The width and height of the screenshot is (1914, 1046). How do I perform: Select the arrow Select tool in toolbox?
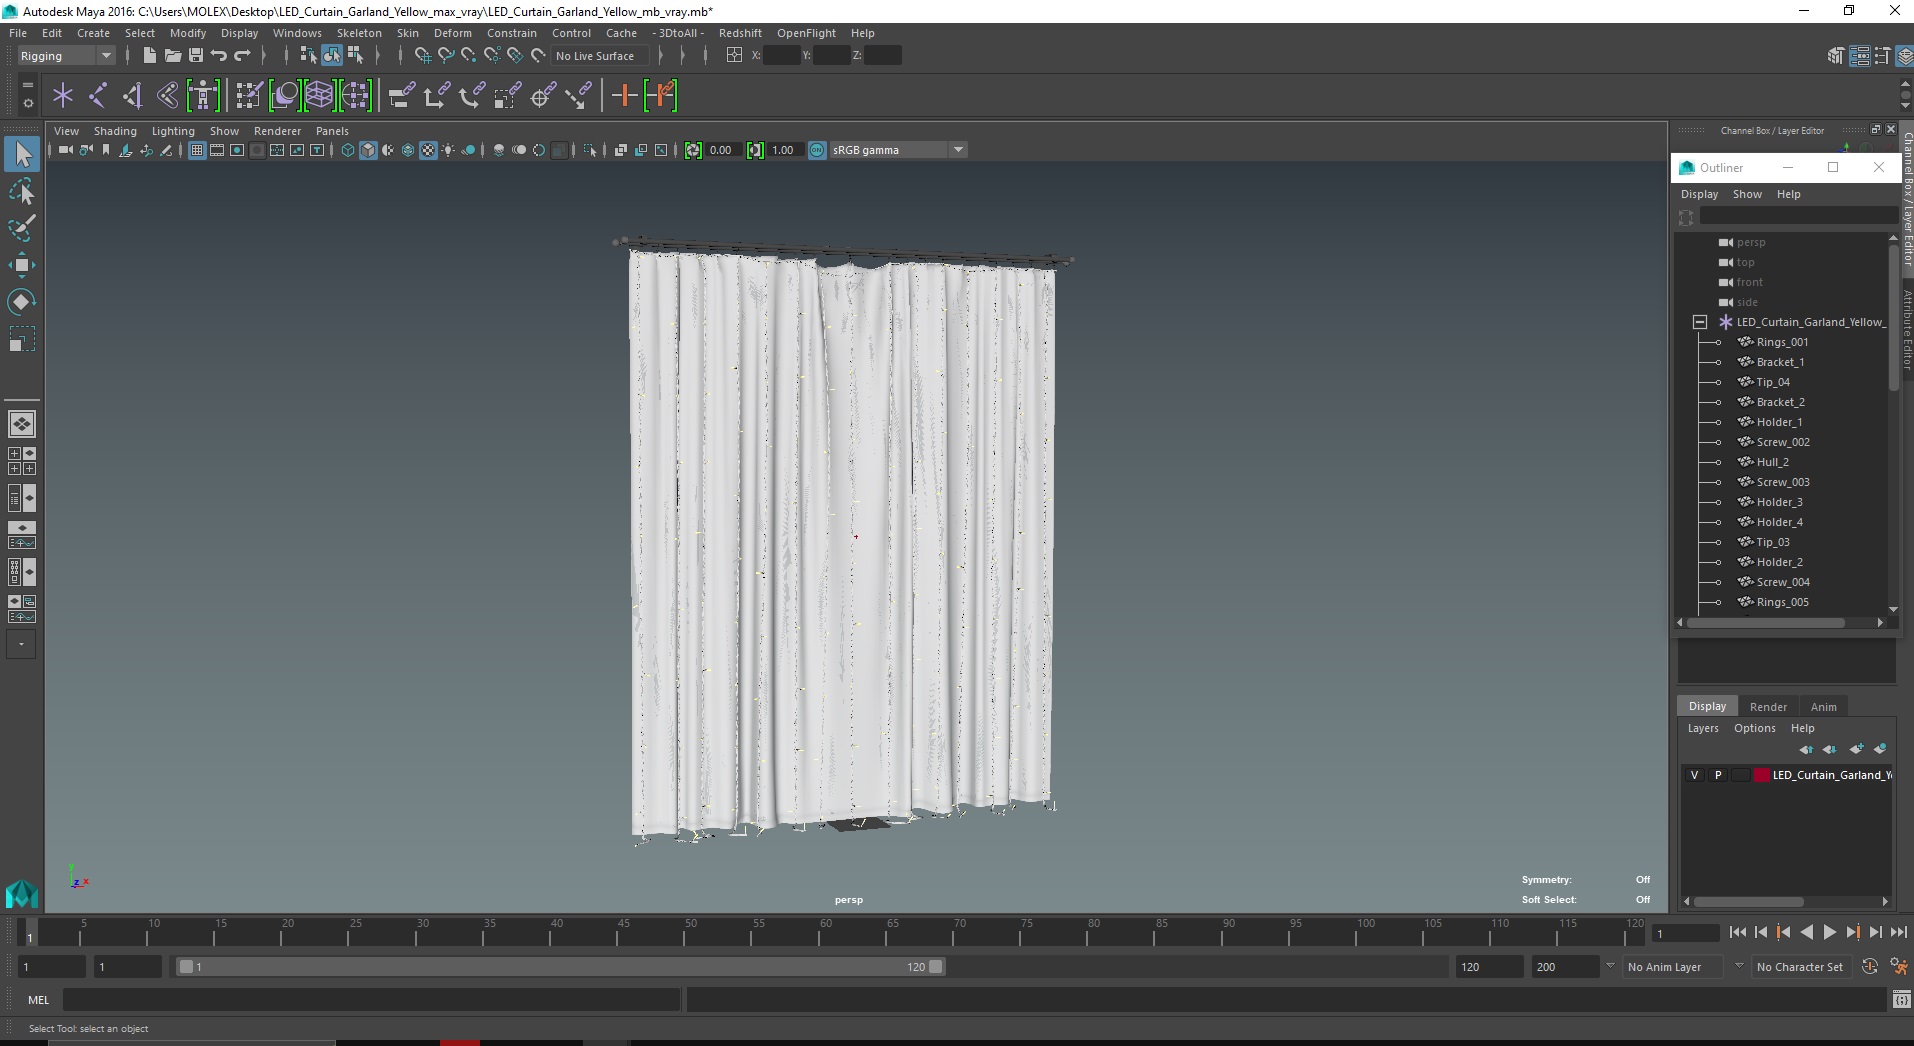pyautogui.click(x=22, y=154)
